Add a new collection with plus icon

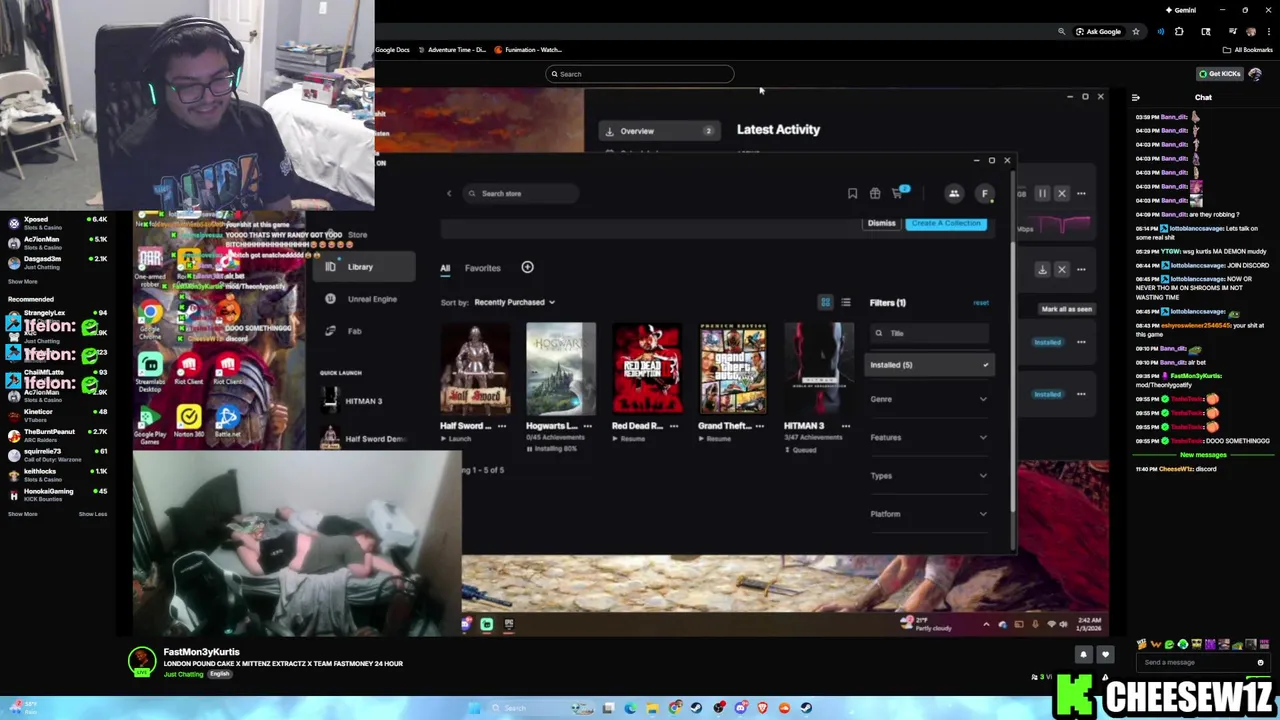click(x=527, y=267)
